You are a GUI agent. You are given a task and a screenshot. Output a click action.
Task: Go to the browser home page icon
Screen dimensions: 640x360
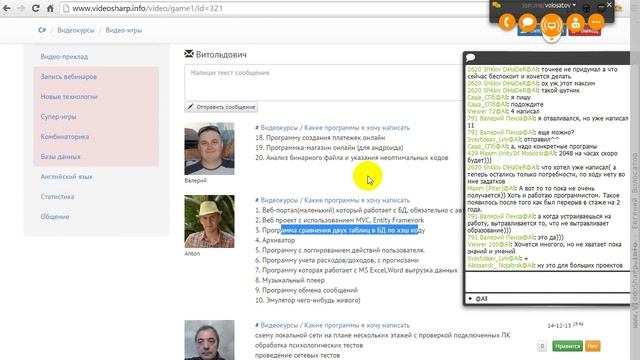(50, 8)
